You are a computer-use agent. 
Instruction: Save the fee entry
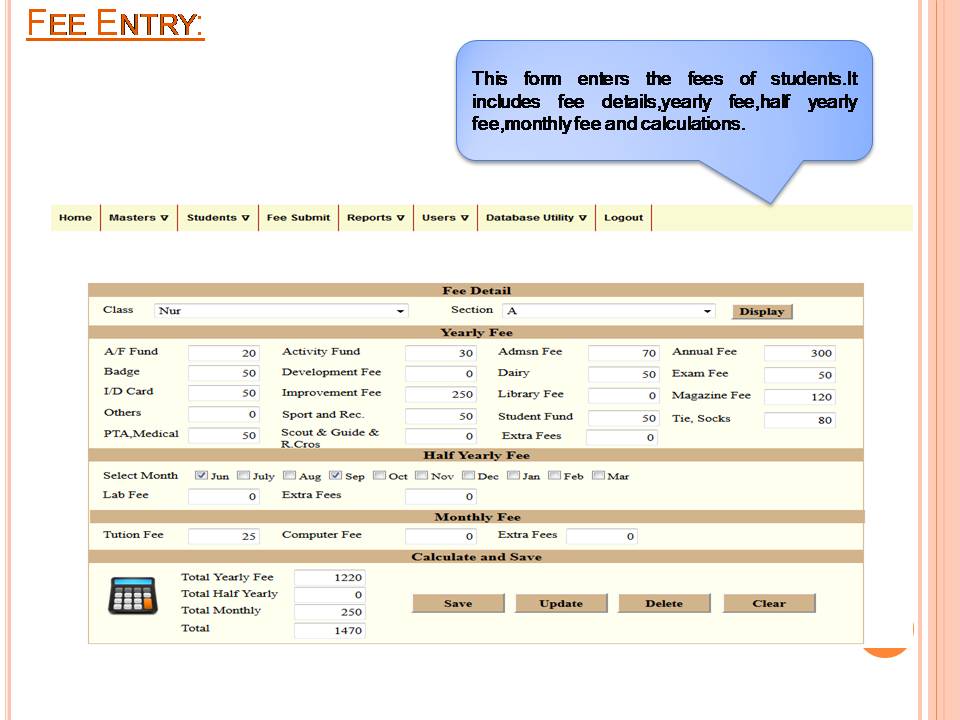coord(458,603)
